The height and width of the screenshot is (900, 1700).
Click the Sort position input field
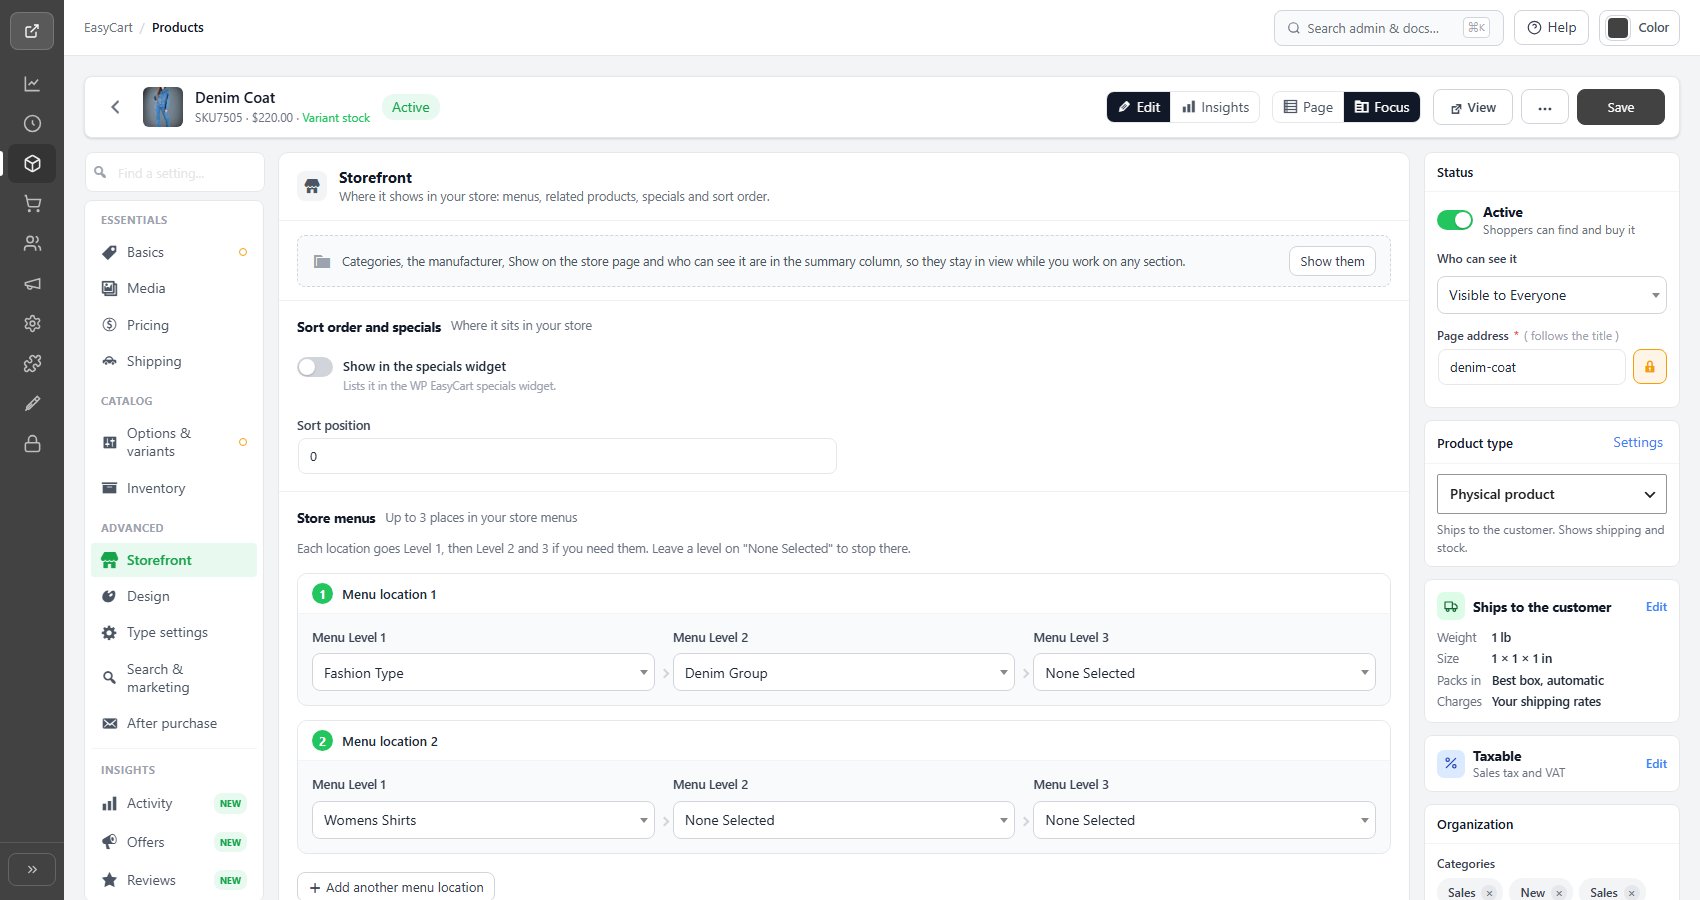(567, 456)
